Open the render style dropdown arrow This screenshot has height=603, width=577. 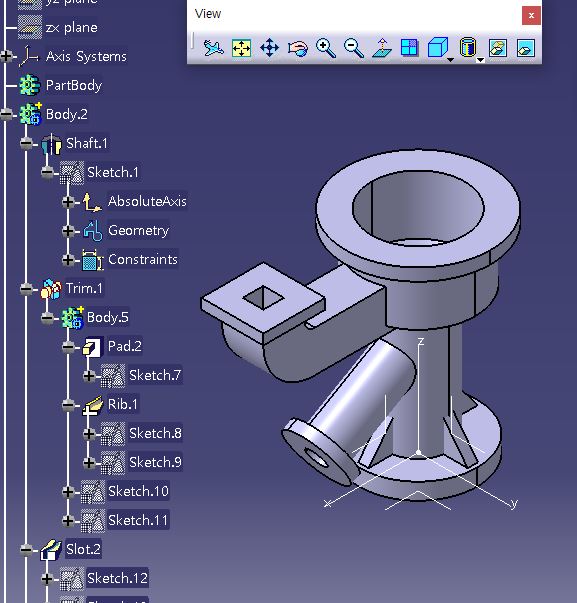(x=480, y=60)
